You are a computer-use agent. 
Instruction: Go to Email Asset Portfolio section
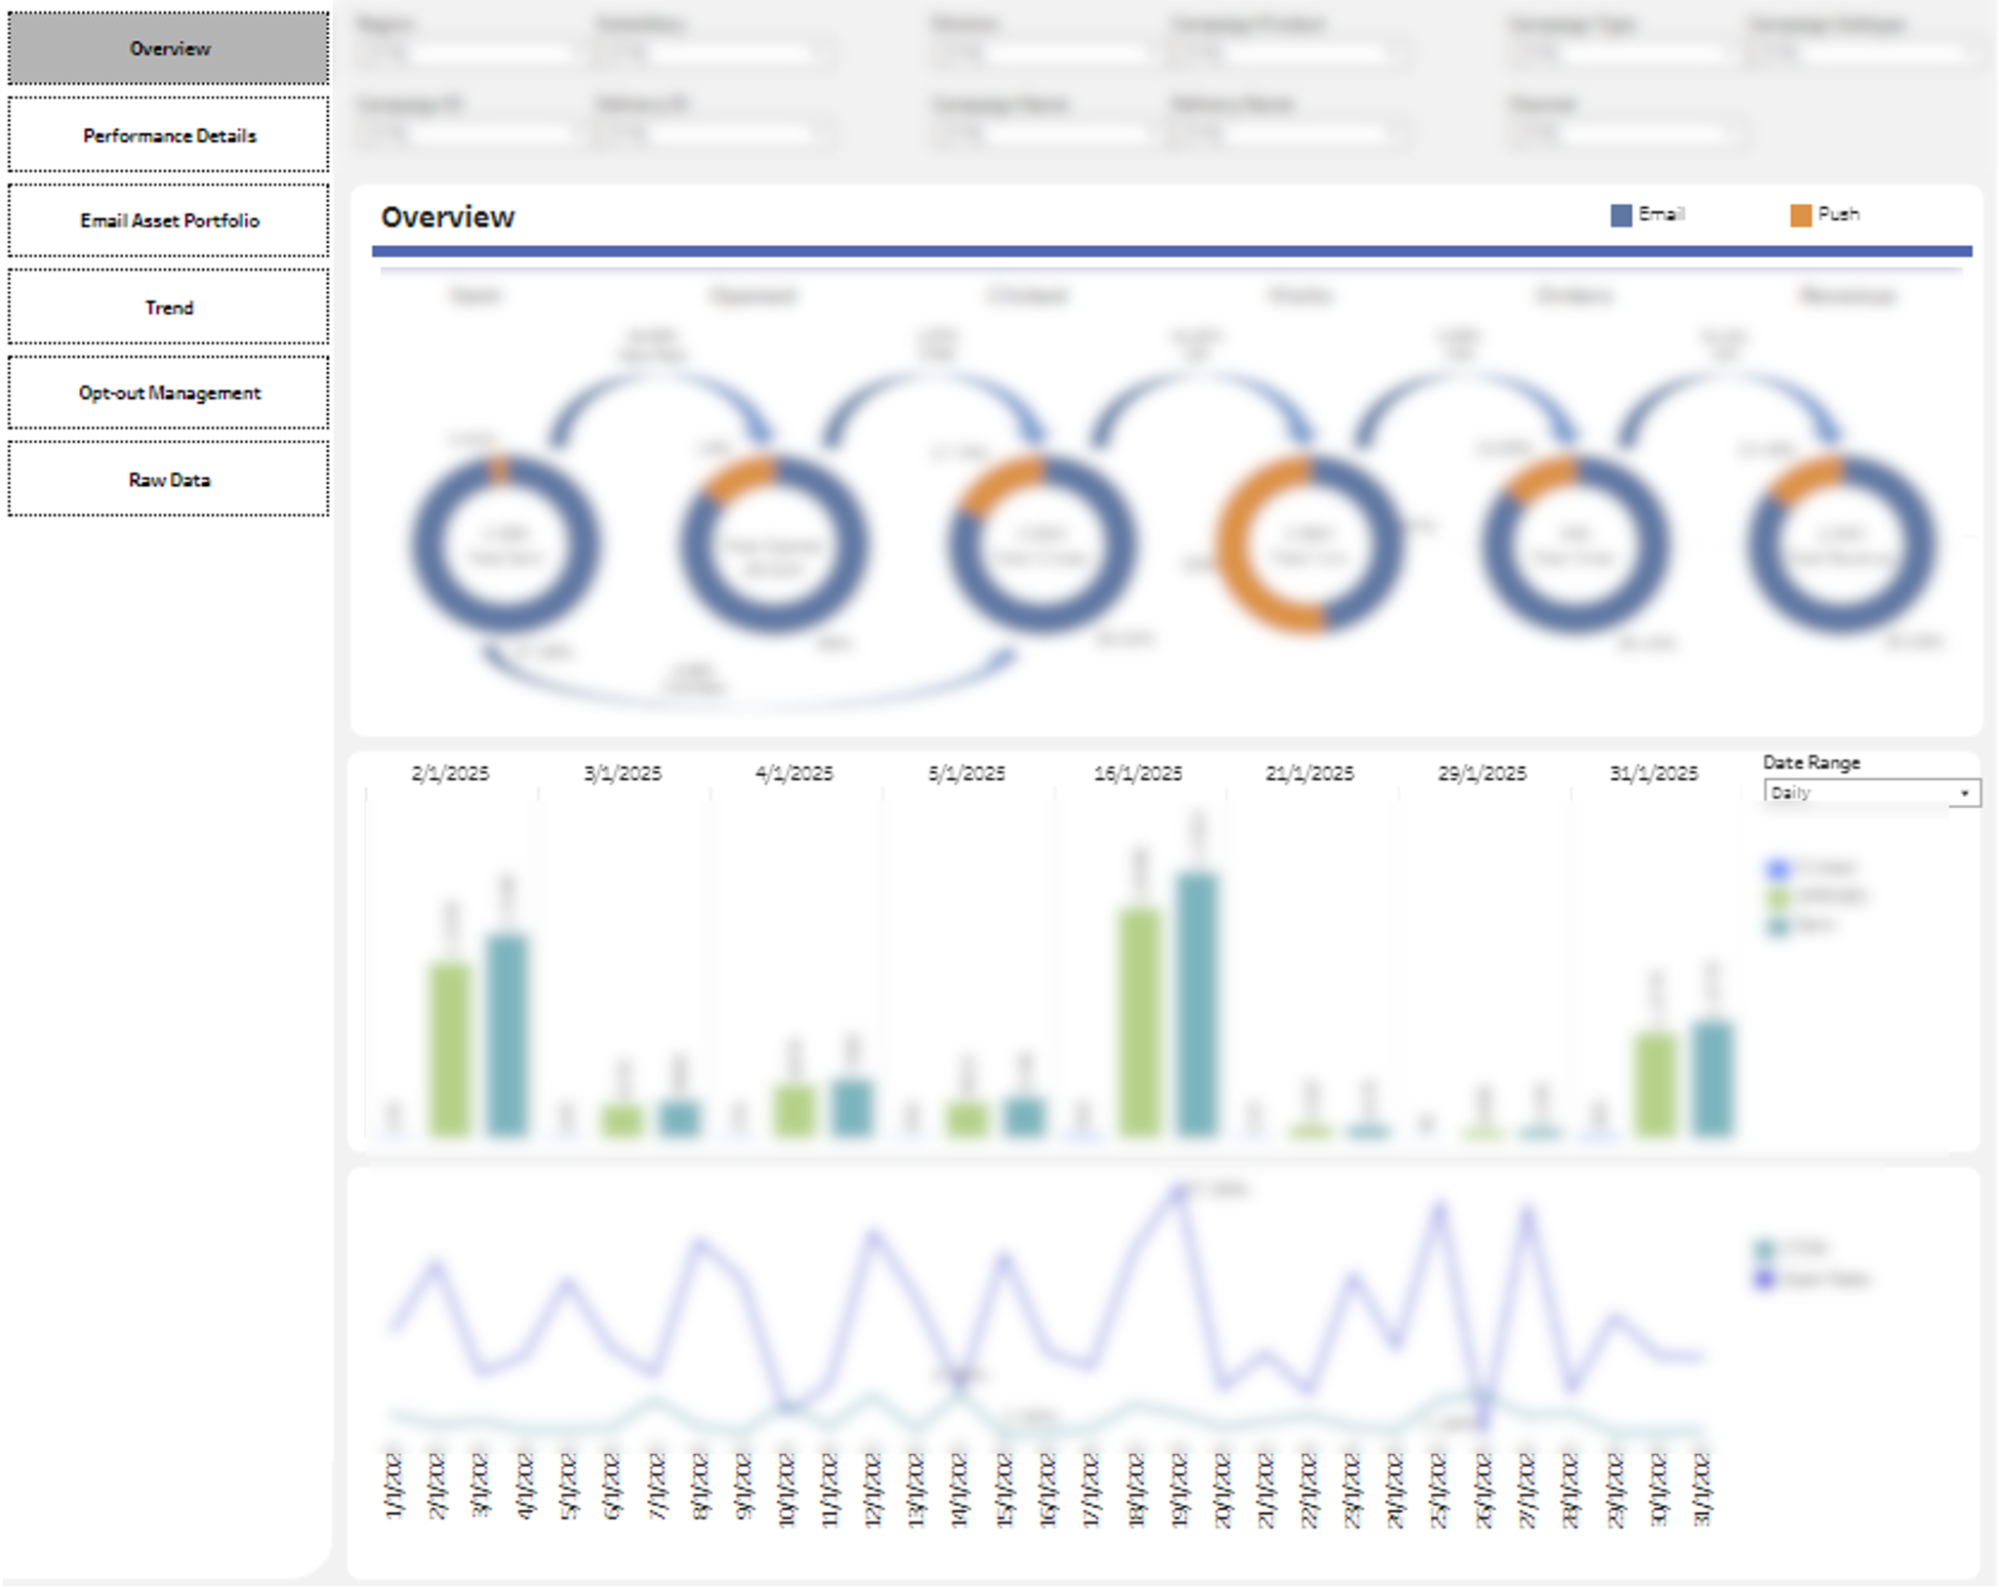pos(168,220)
